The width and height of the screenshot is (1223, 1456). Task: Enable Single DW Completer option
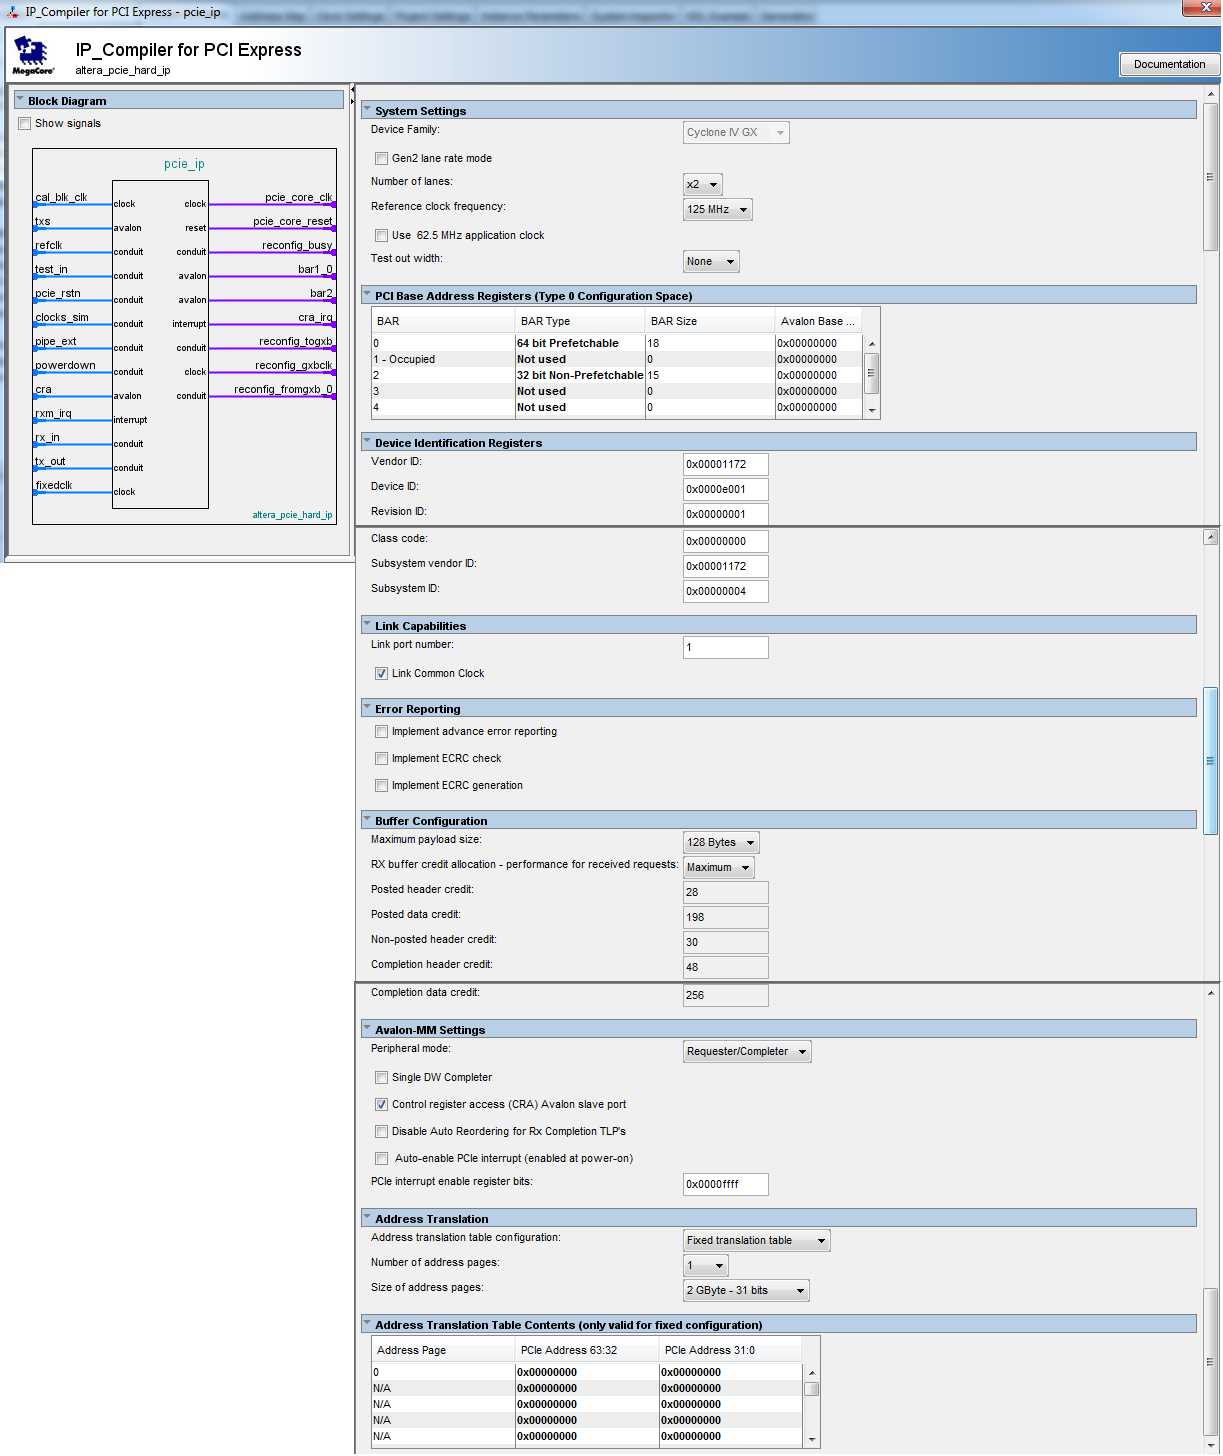point(381,1077)
